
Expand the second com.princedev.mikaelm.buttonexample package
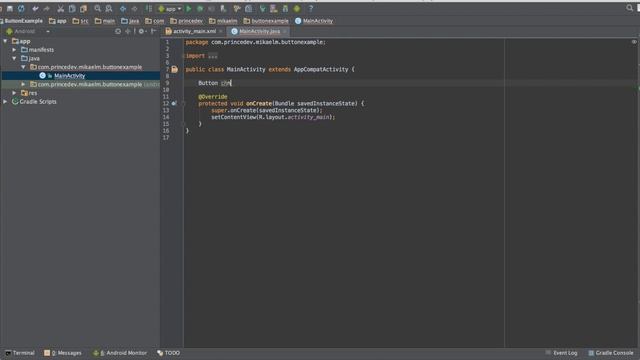pos(23,84)
